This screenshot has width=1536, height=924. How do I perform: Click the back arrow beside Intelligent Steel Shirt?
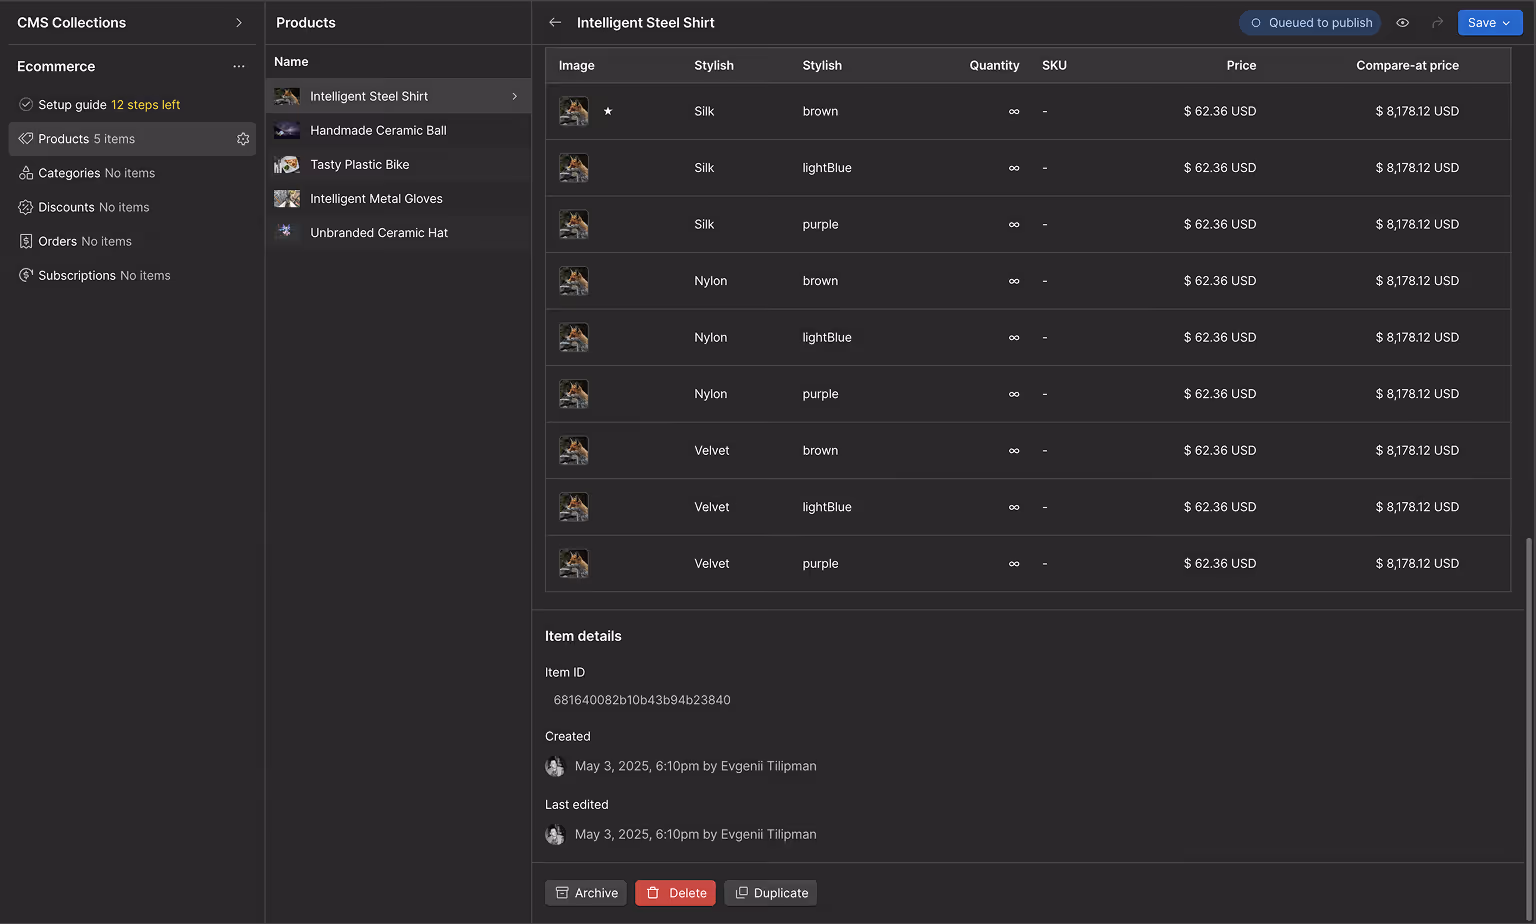[556, 22]
